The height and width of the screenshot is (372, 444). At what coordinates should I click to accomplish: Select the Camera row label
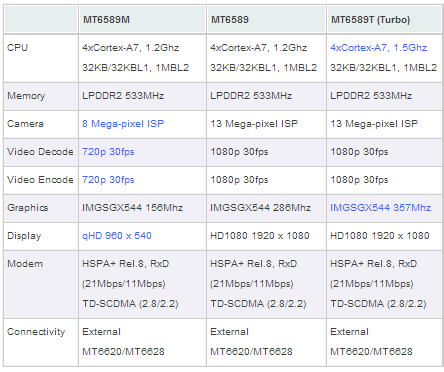25,124
